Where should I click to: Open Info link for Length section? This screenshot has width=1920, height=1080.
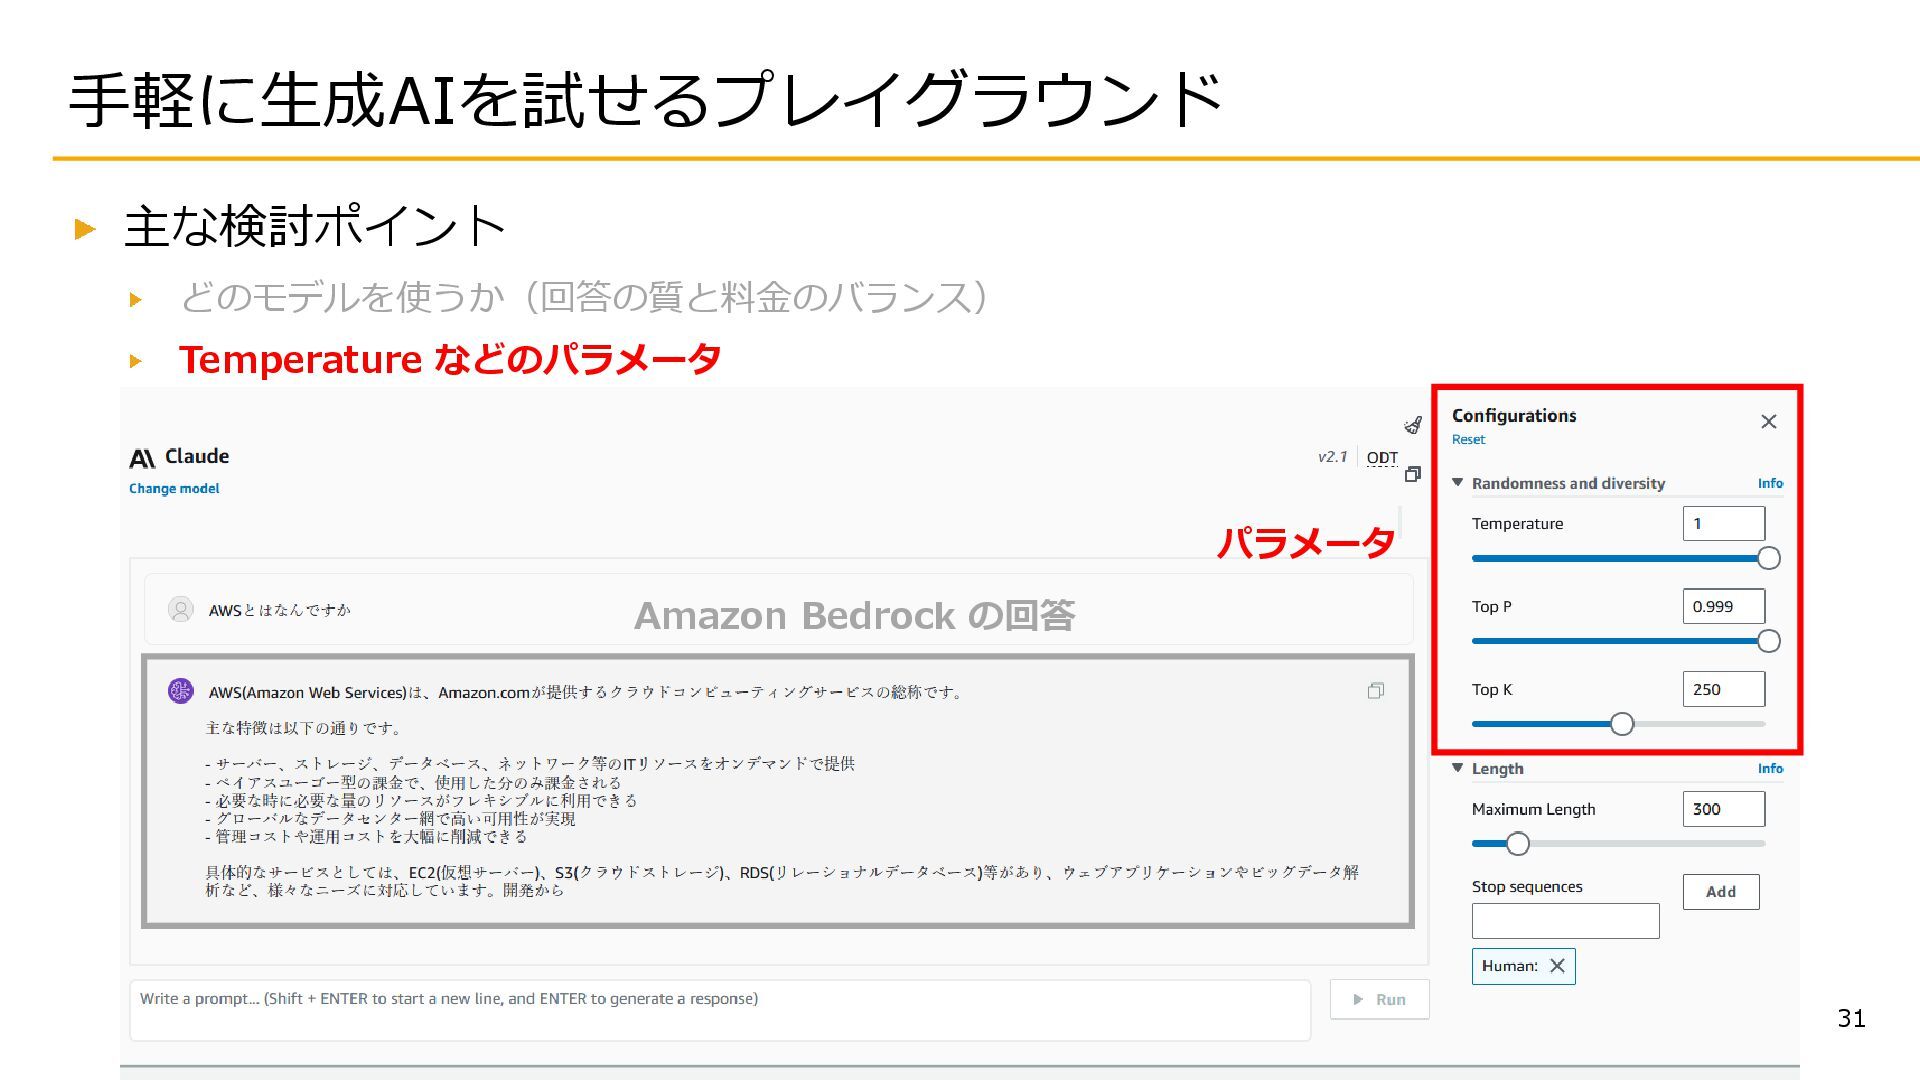[1769, 768]
